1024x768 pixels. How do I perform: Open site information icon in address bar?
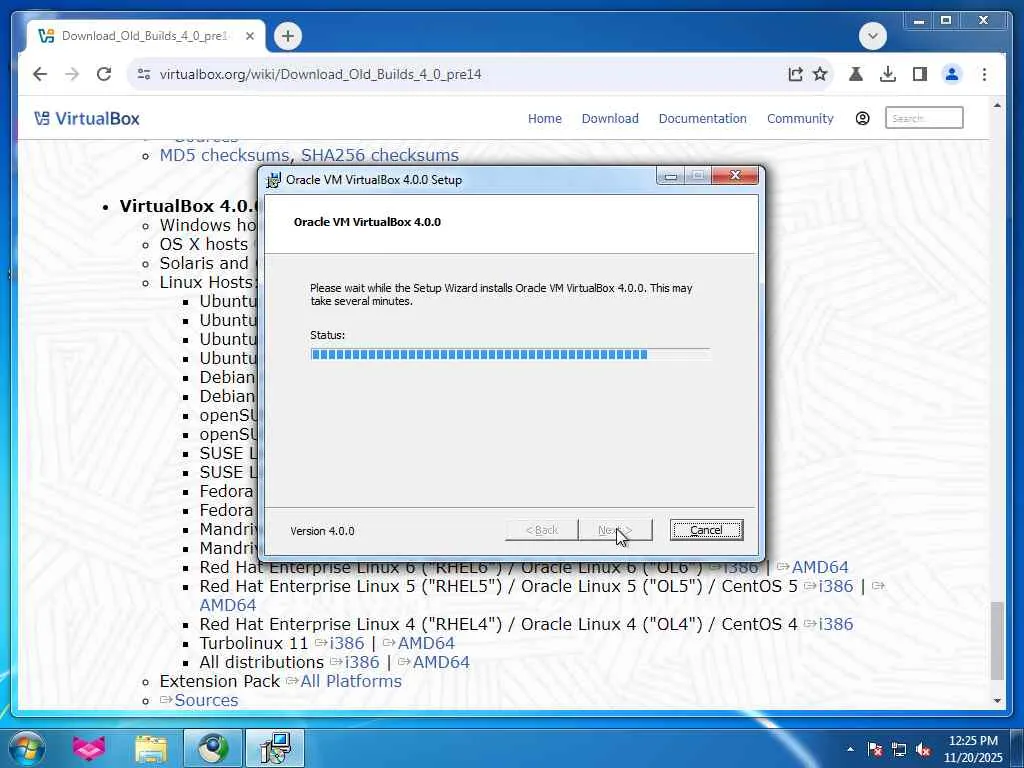point(144,74)
